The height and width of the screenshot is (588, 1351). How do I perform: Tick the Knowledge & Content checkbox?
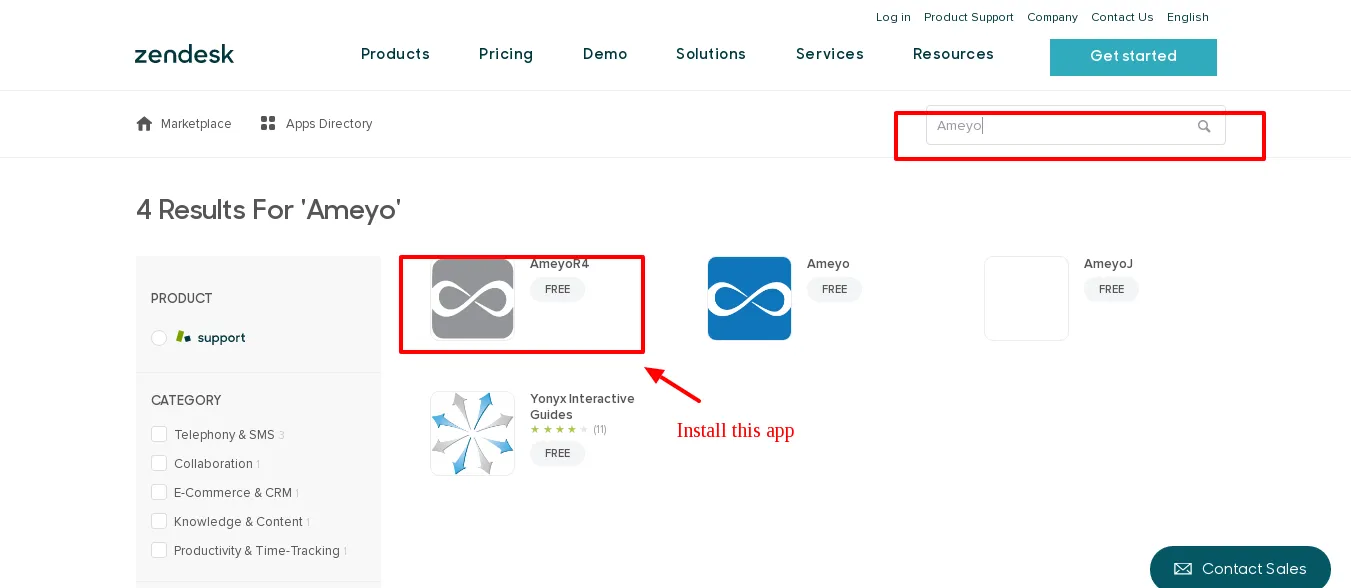click(x=159, y=521)
